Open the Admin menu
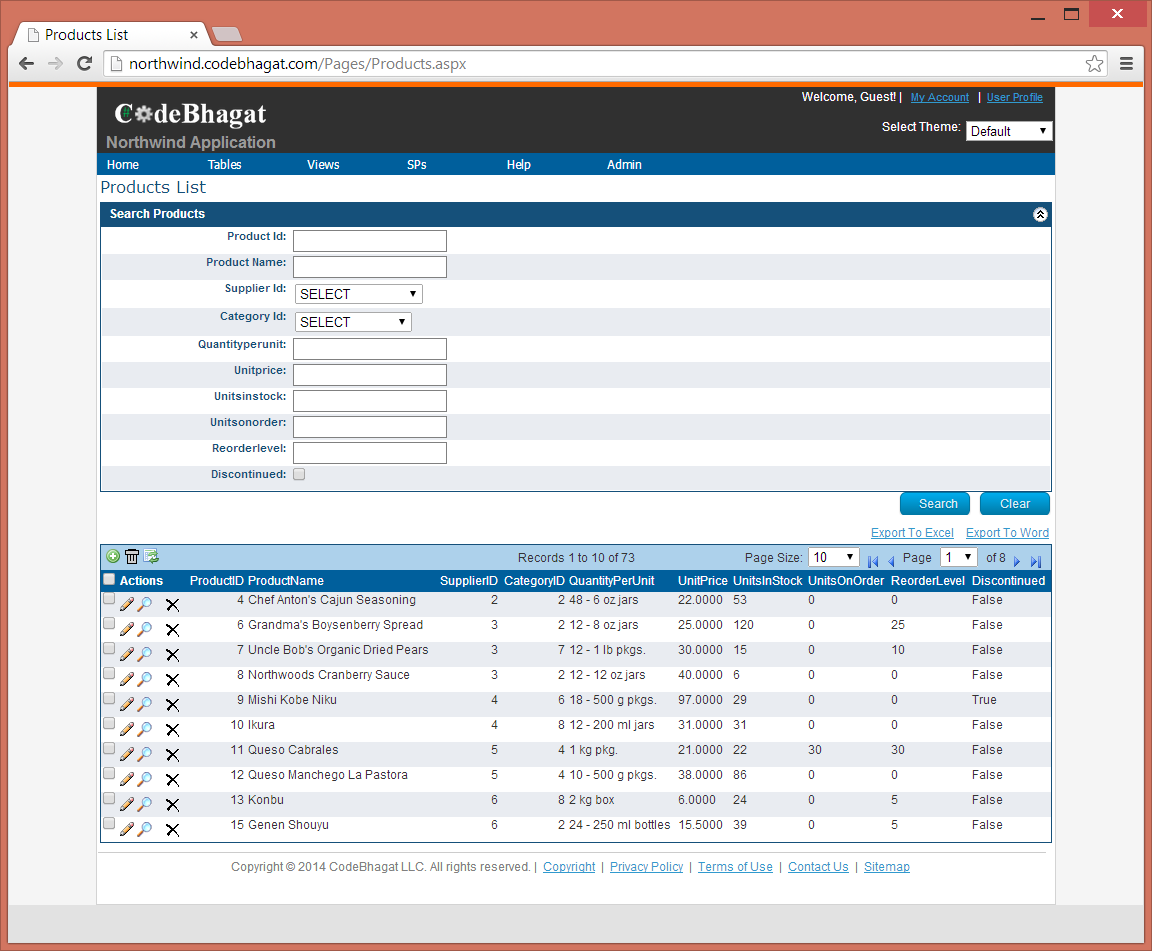The image size is (1152, 951). pos(624,165)
